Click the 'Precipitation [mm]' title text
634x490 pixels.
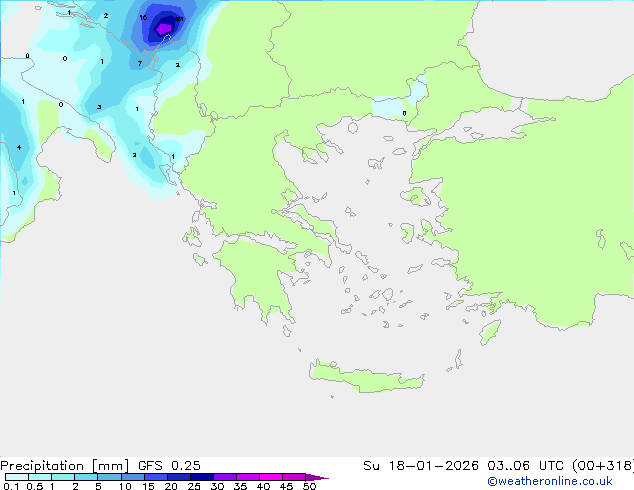[65, 466]
